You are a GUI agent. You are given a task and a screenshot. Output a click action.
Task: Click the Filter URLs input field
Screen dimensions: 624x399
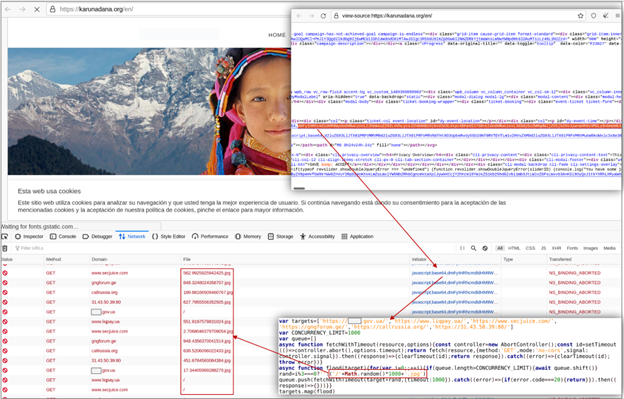pos(32,248)
